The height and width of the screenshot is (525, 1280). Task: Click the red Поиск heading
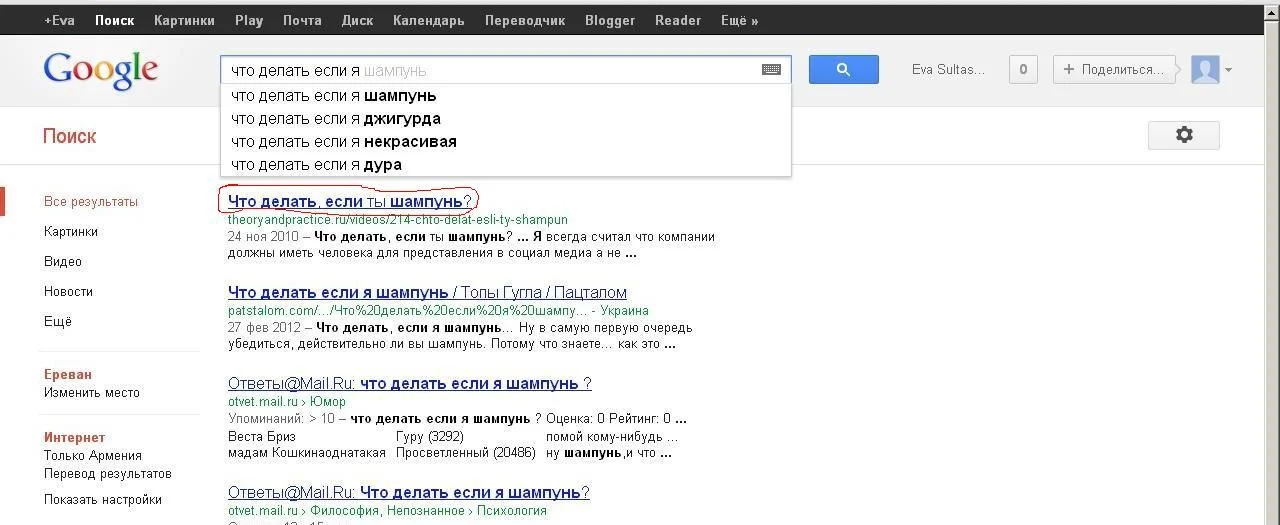point(70,136)
